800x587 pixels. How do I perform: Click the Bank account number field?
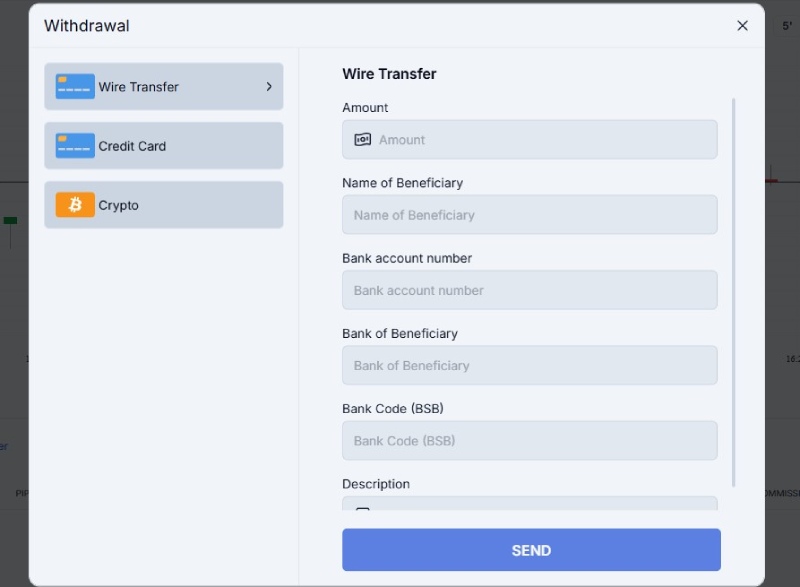pos(530,290)
